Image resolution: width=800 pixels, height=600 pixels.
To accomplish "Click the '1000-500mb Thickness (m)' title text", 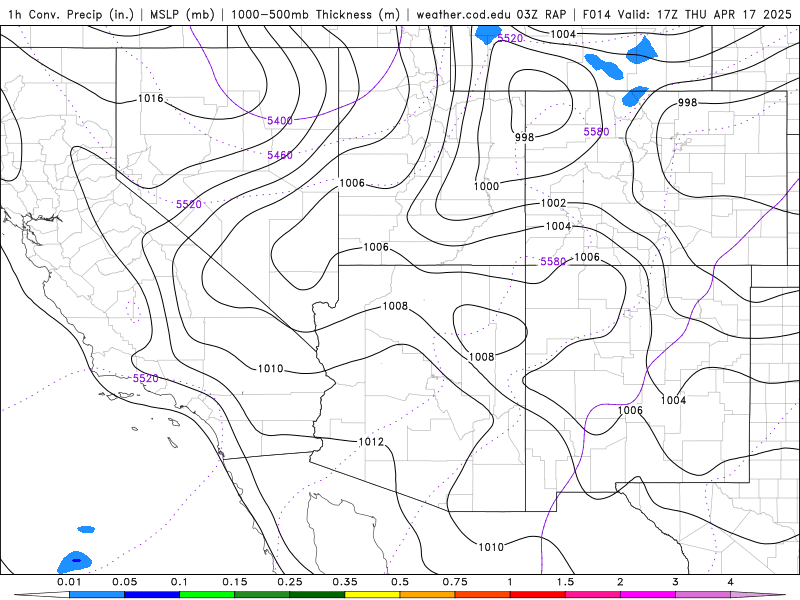I will tap(315, 14).
